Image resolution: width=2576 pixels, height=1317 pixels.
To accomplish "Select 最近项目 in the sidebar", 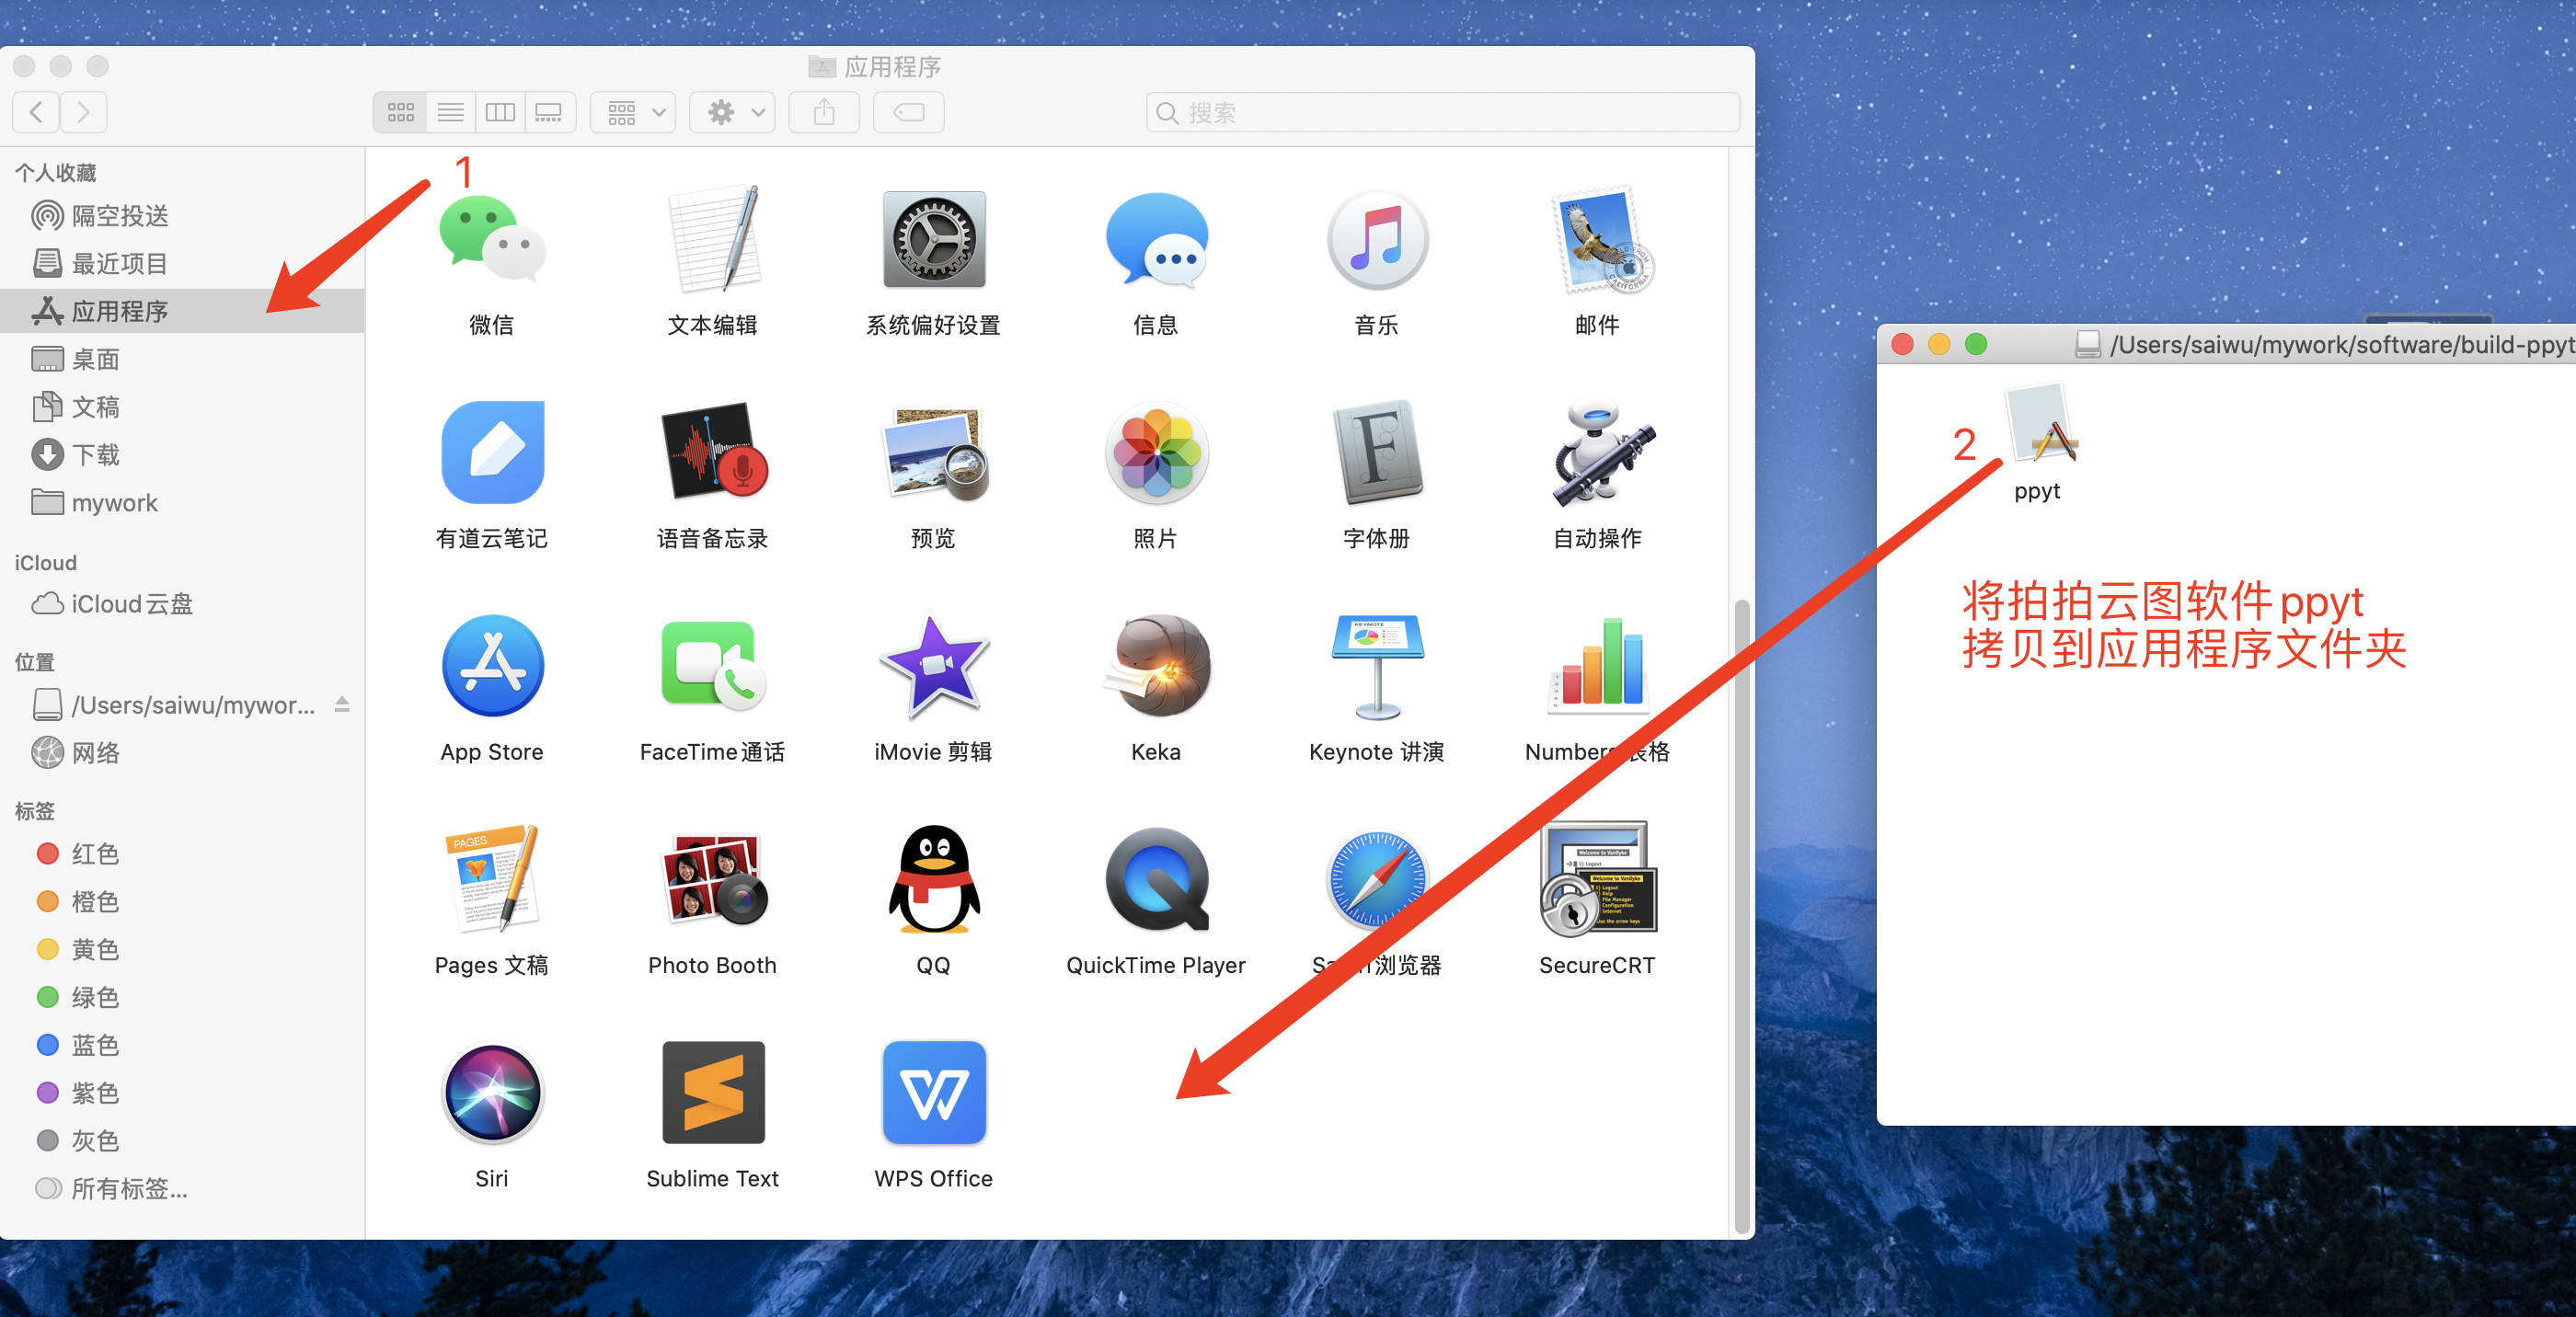I will (x=182, y=263).
